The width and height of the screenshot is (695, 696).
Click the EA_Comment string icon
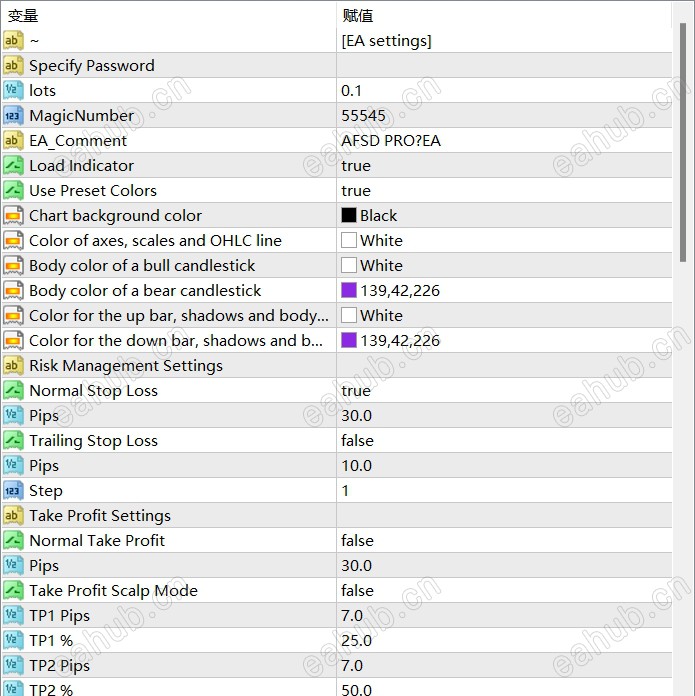click(13, 141)
